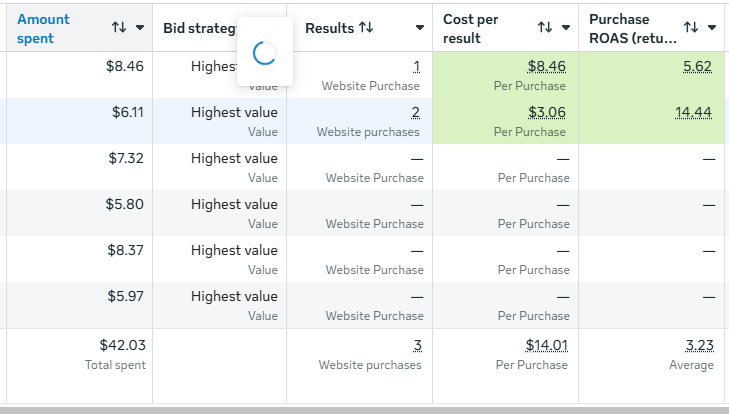Click the 3.23 average ROAS total

click(x=700, y=345)
